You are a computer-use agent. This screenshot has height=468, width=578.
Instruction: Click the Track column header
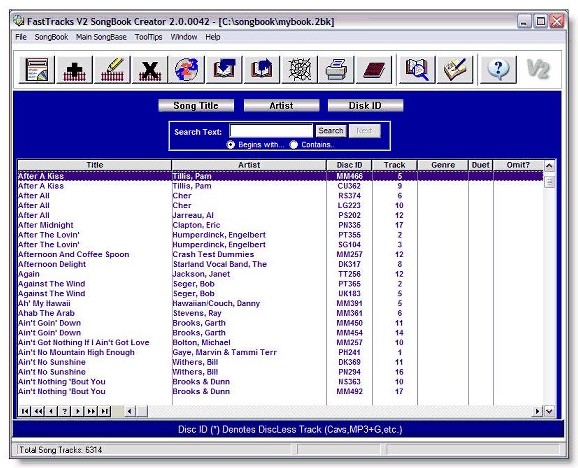click(x=394, y=165)
